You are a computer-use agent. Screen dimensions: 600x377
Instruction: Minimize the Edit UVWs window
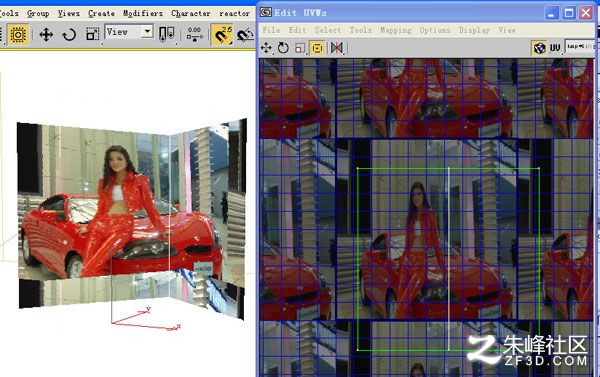tap(551, 13)
